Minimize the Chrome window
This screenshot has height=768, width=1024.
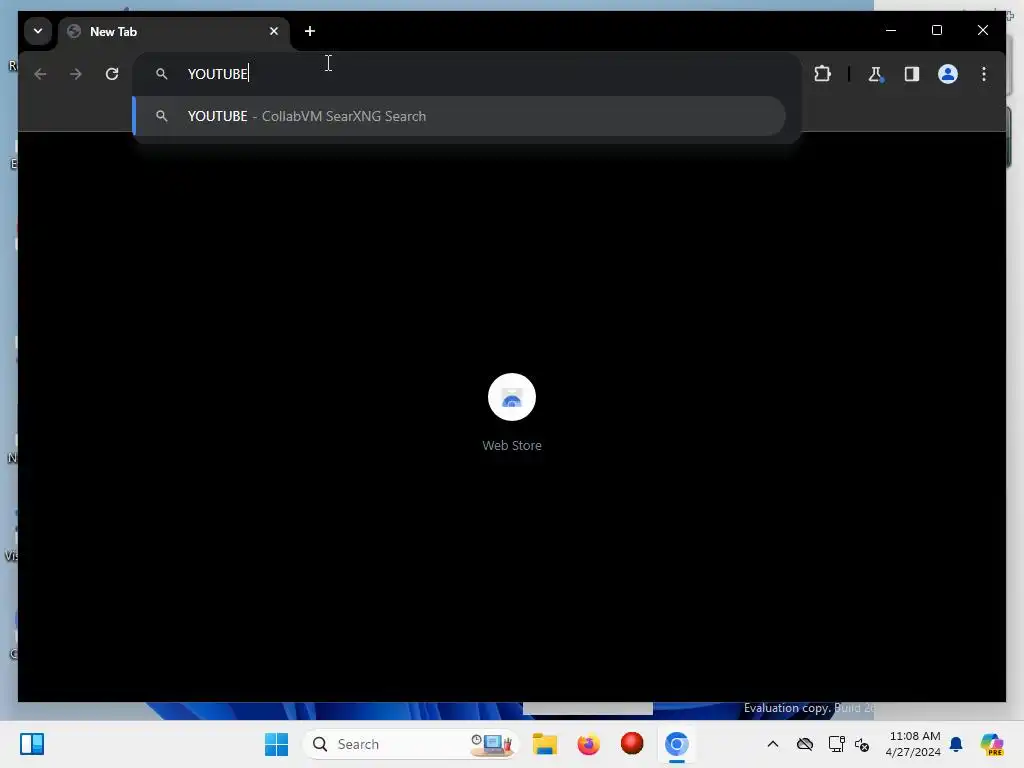pyautogui.click(x=891, y=30)
